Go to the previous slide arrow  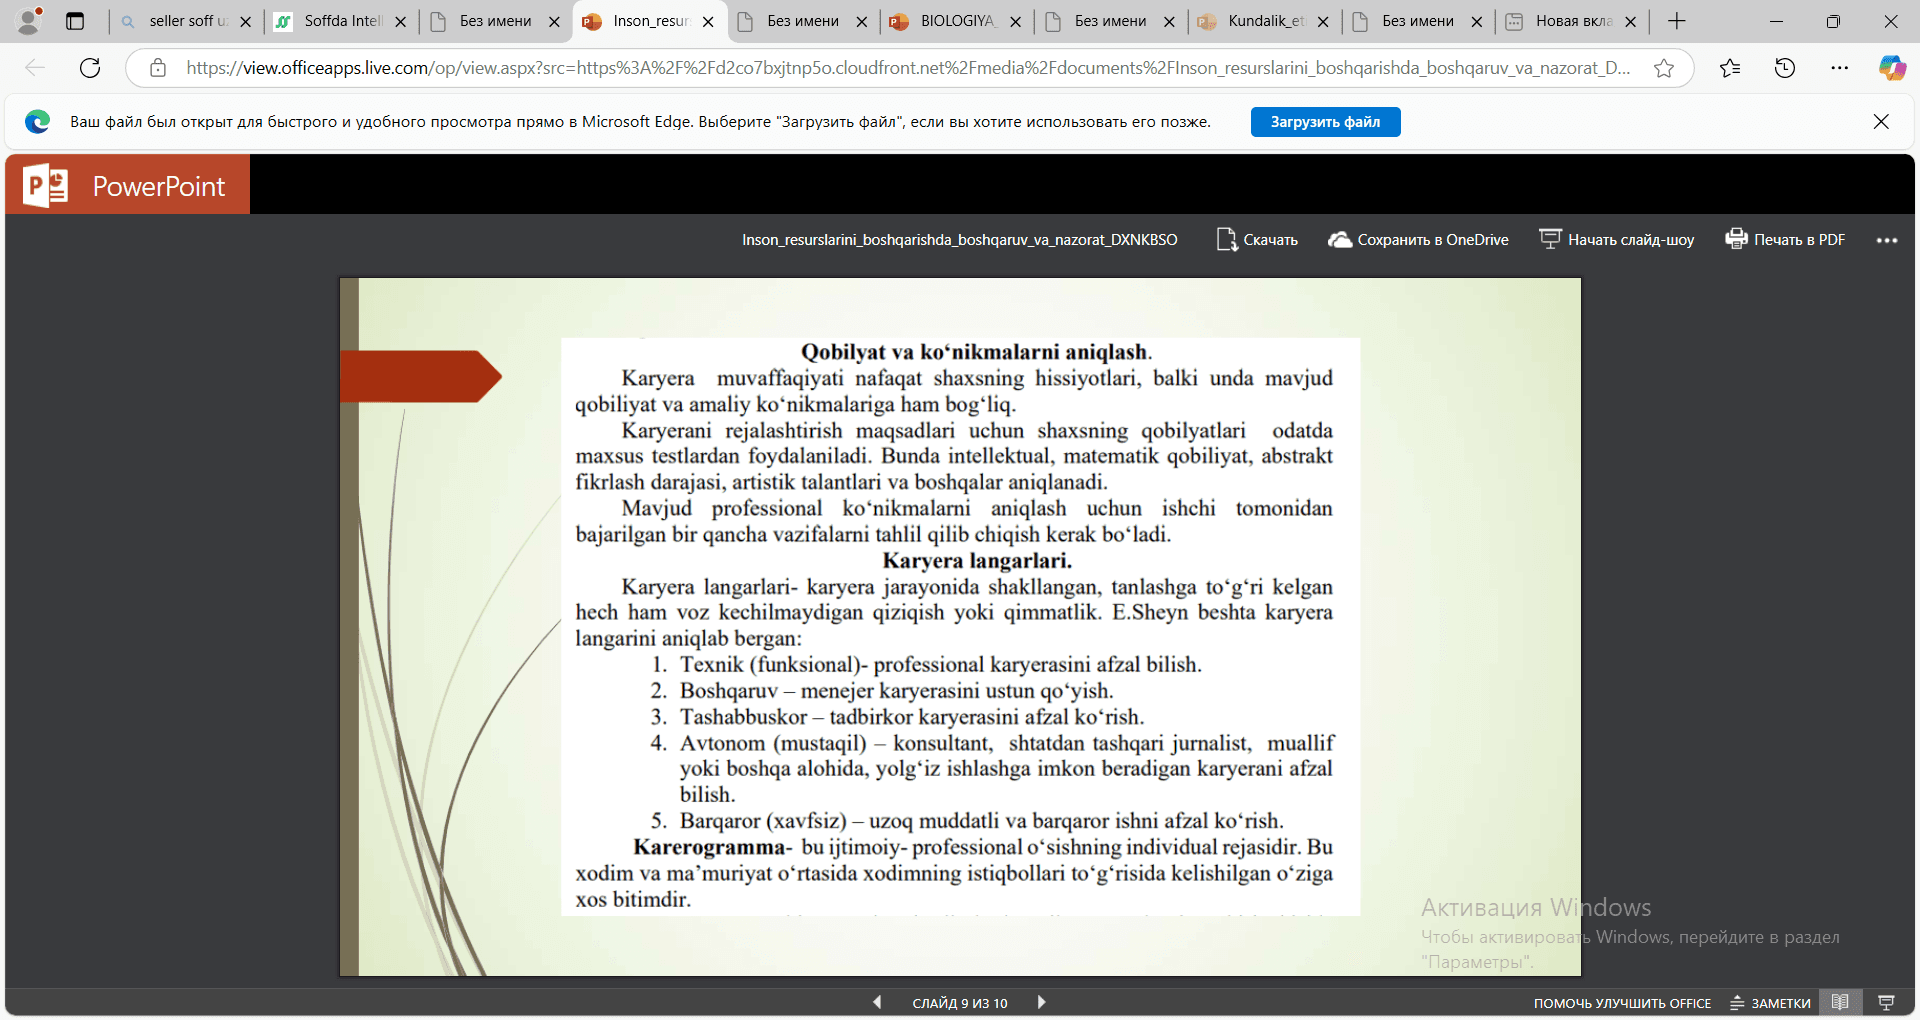877,1002
